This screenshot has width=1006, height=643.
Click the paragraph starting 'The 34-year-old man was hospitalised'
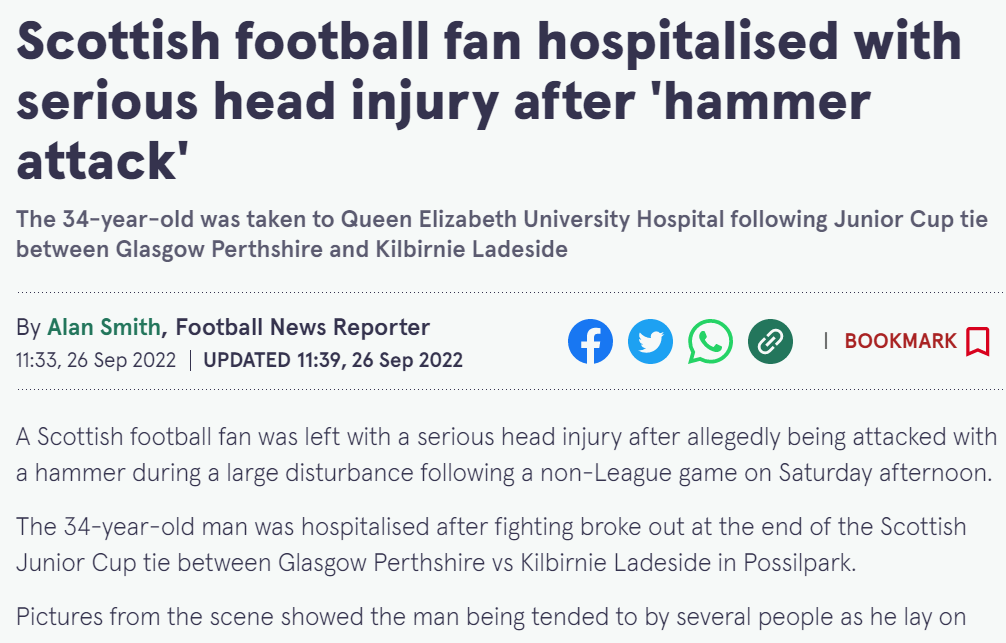coord(491,544)
